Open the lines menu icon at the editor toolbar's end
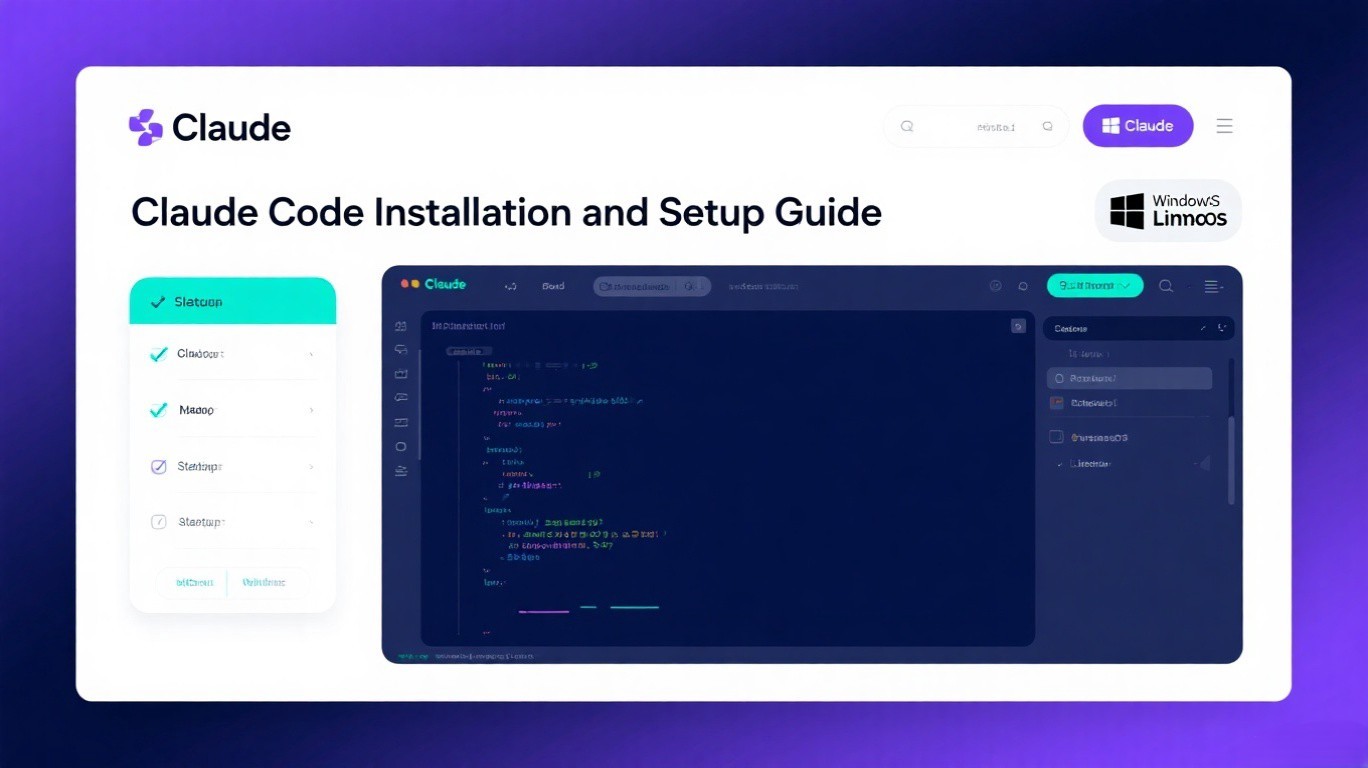 pos(1214,286)
